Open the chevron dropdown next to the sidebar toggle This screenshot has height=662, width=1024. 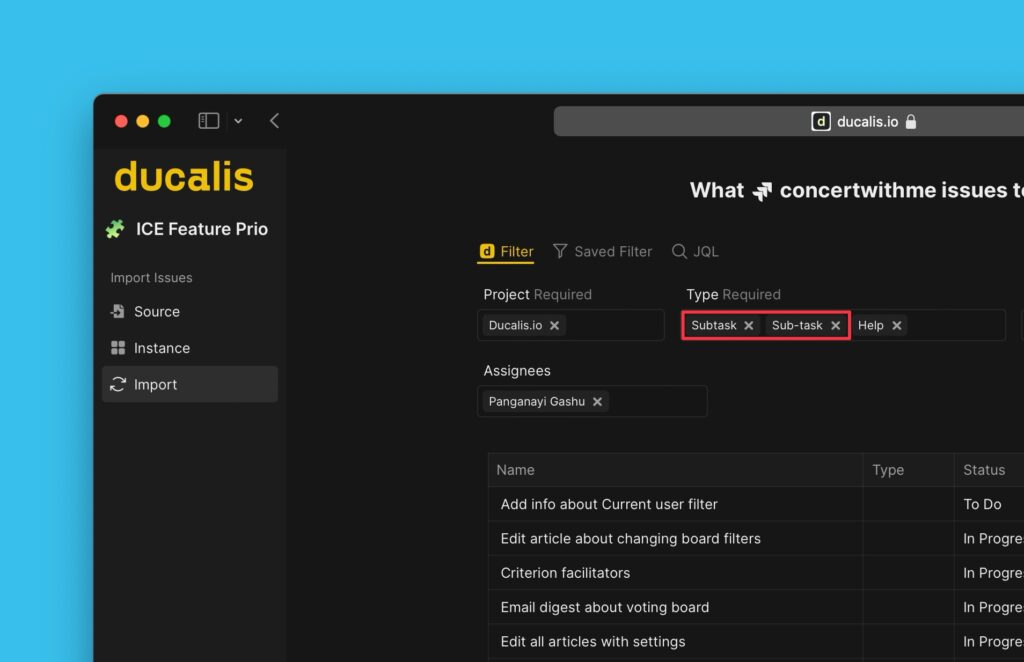click(237, 120)
